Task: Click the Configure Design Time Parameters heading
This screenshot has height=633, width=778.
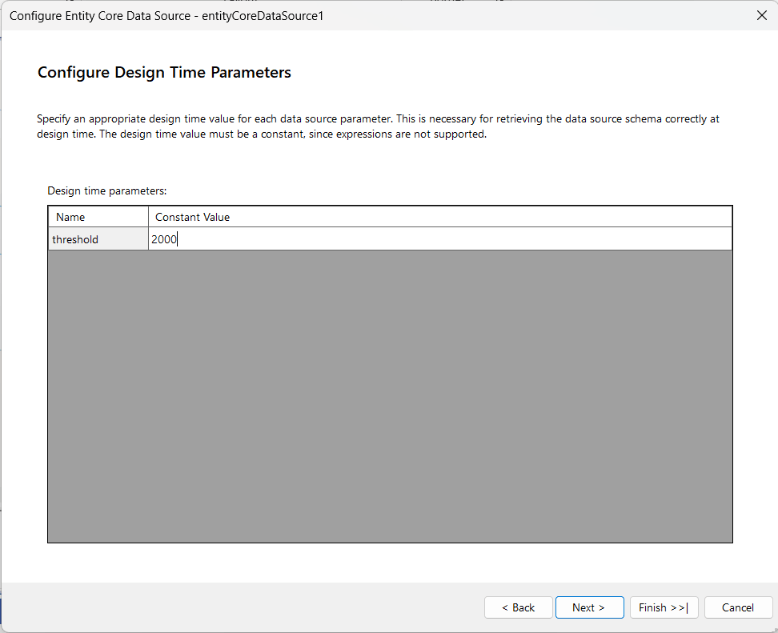Action: (164, 72)
